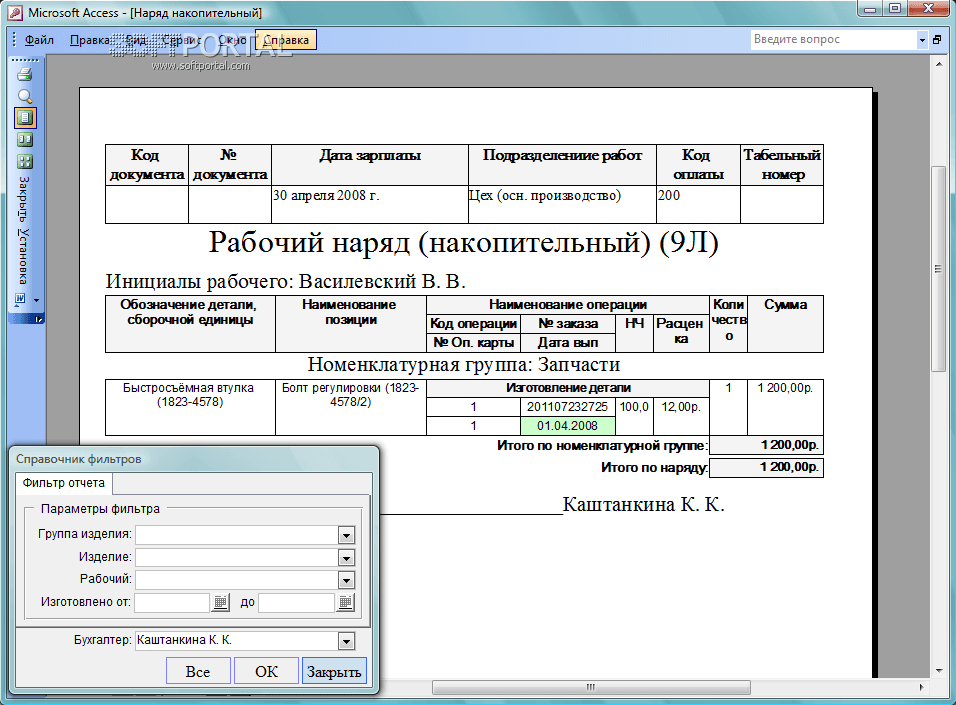956x705 pixels.
Task: Open calendar for the до date
Action: tap(345, 603)
